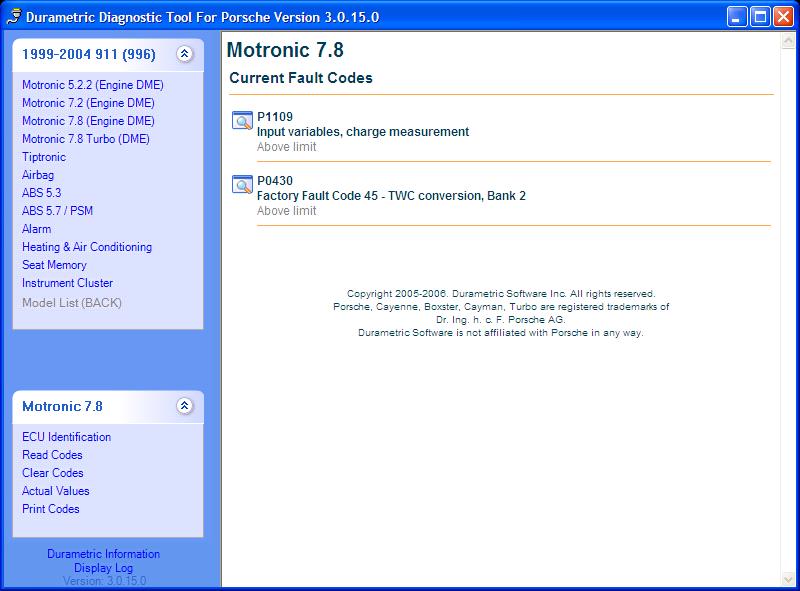The image size is (800, 591).
Task: Open the P0430 fault code details icon
Action: pos(242,184)
